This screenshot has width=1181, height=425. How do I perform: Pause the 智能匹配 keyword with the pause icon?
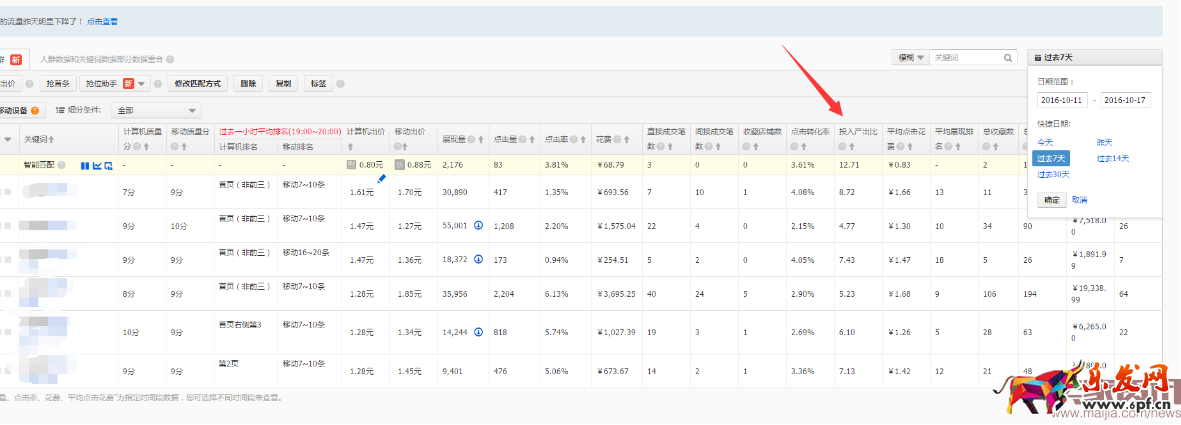pos(85,165)
